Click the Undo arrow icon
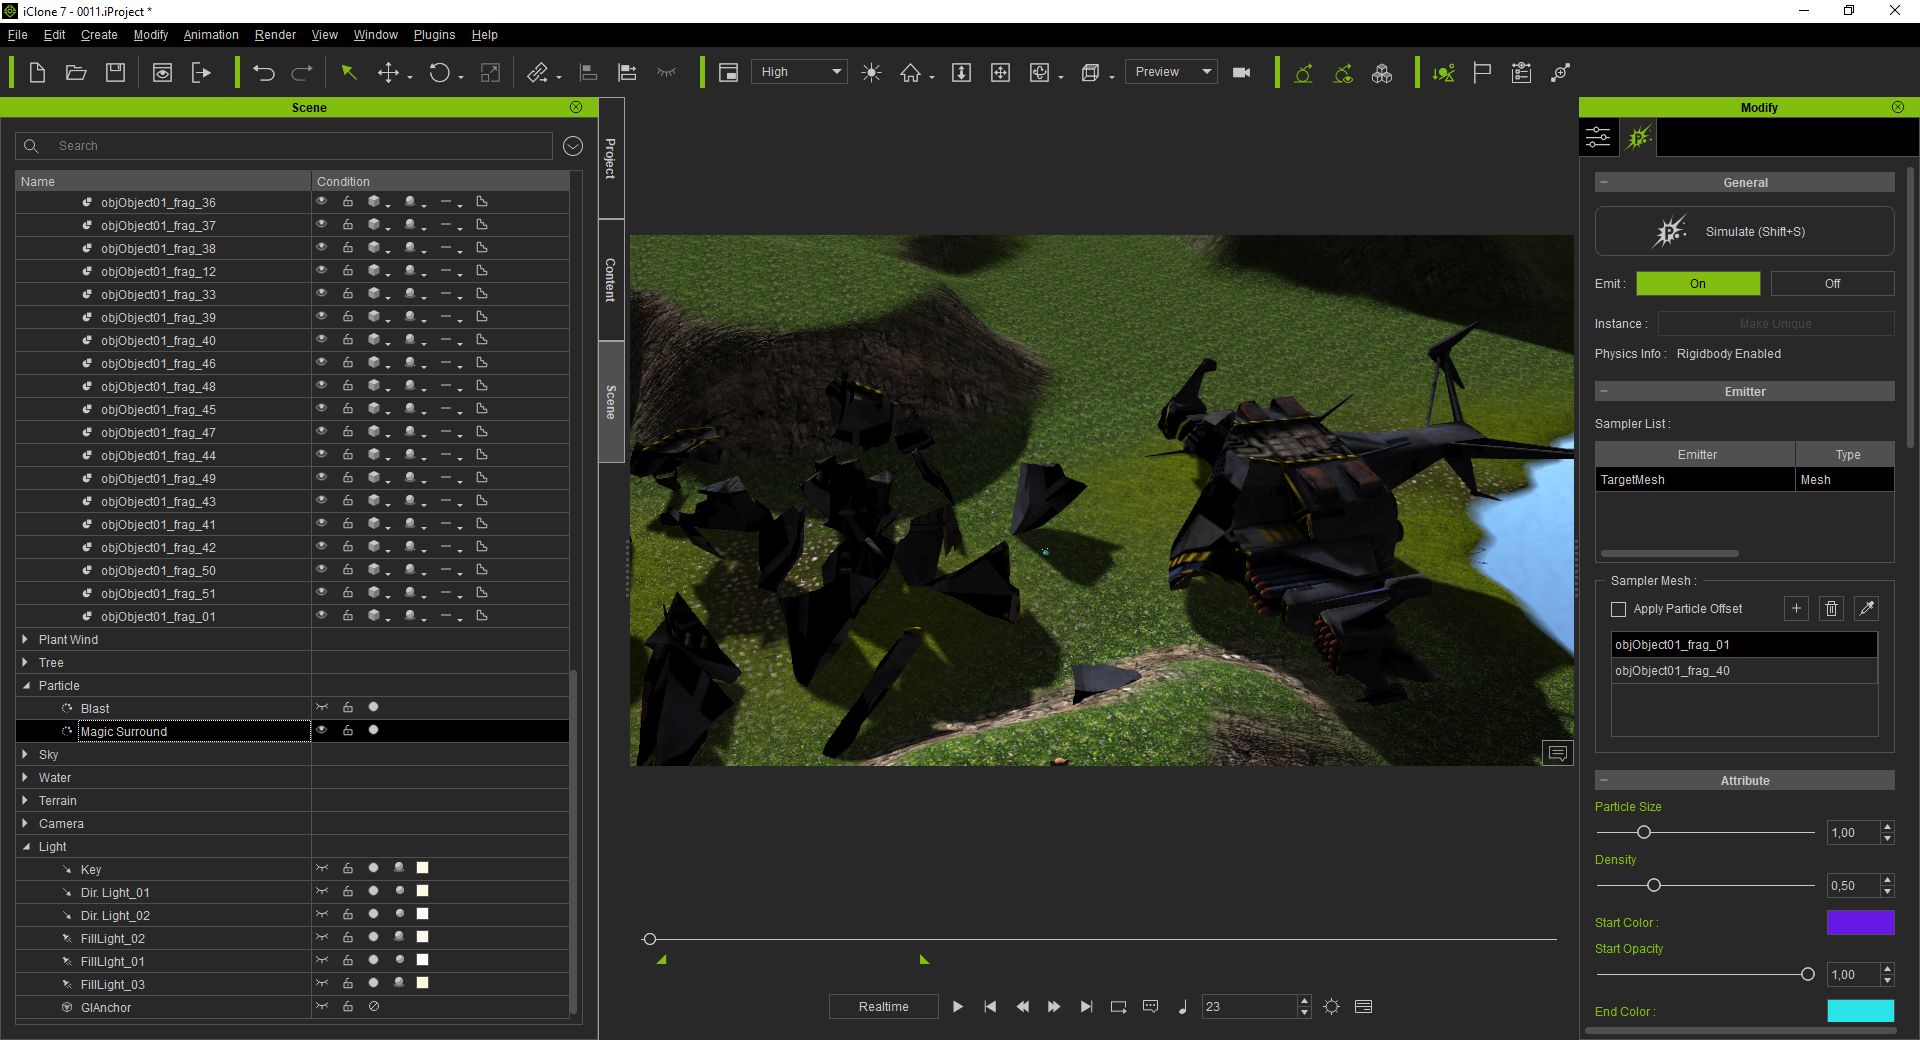The width and height of the screenshot is (1920, 1040). 264,72
